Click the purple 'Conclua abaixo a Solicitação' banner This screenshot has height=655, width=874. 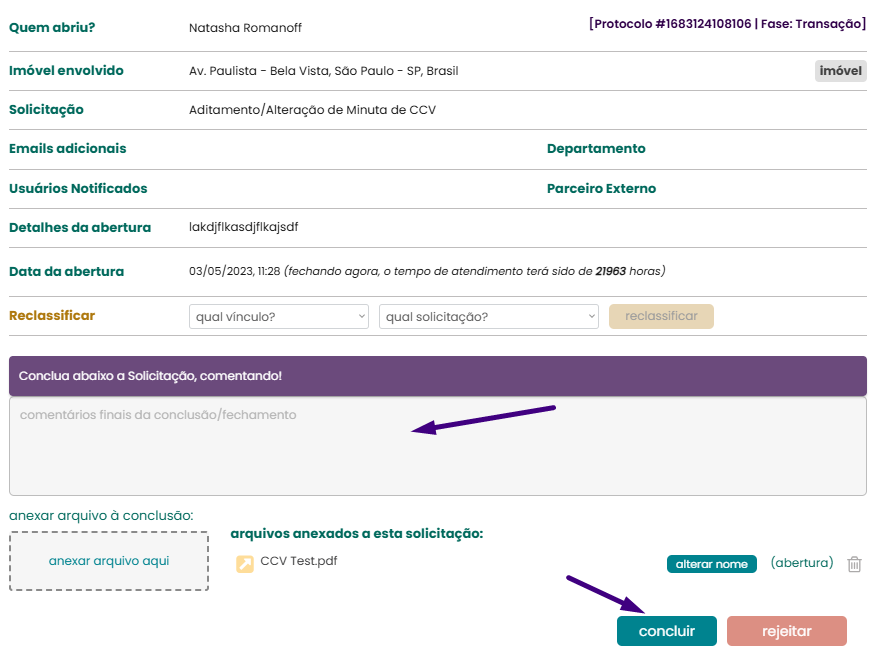click(437, 376)
